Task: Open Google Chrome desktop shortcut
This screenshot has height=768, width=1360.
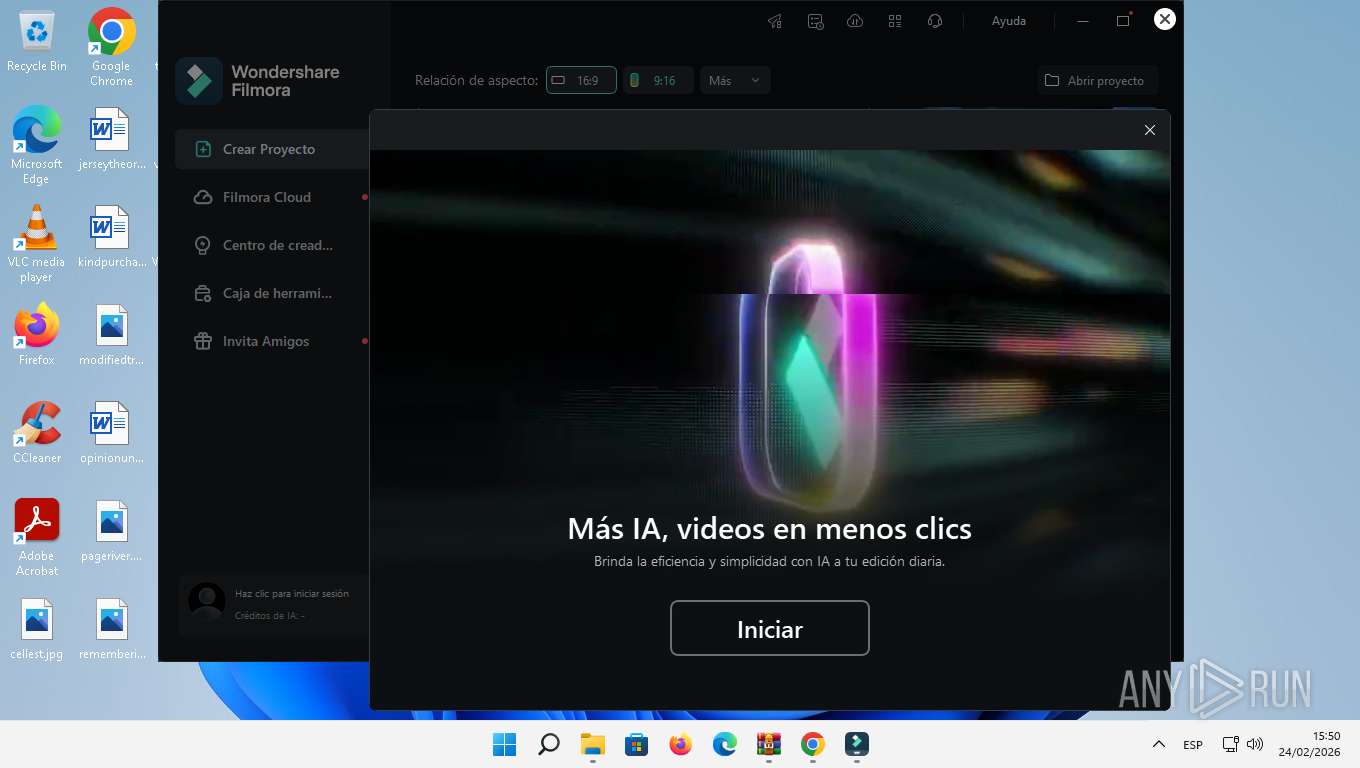Action: 111,48
